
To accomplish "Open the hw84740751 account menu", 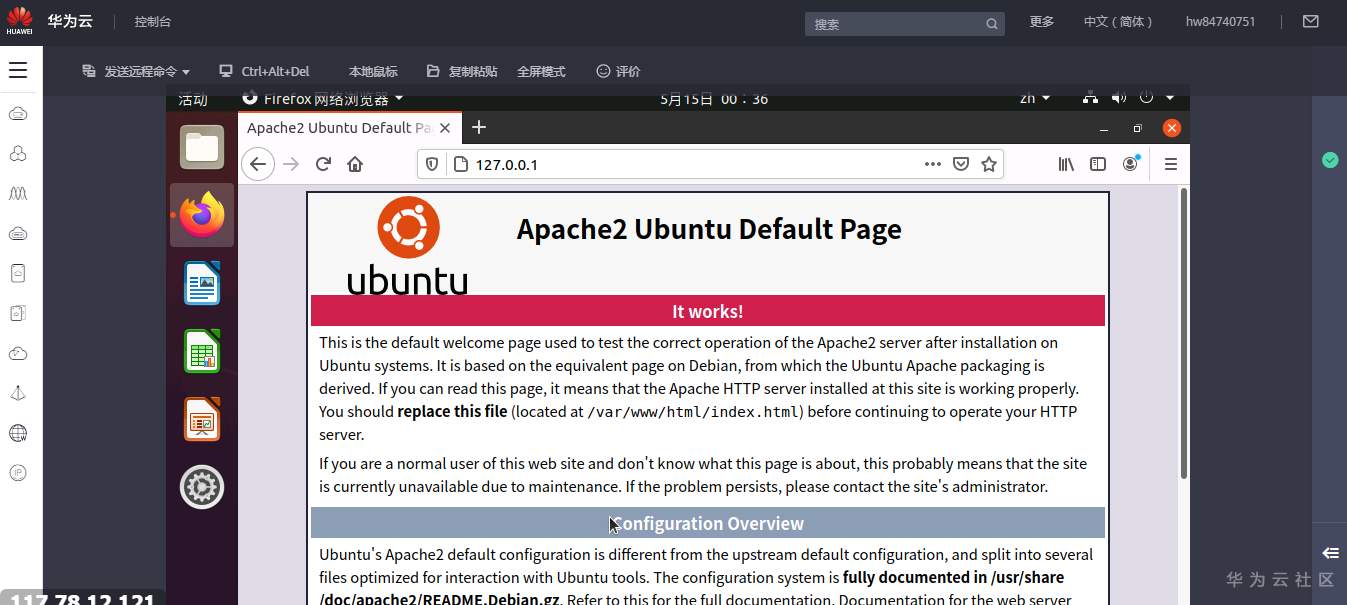I will (1220, 21).
